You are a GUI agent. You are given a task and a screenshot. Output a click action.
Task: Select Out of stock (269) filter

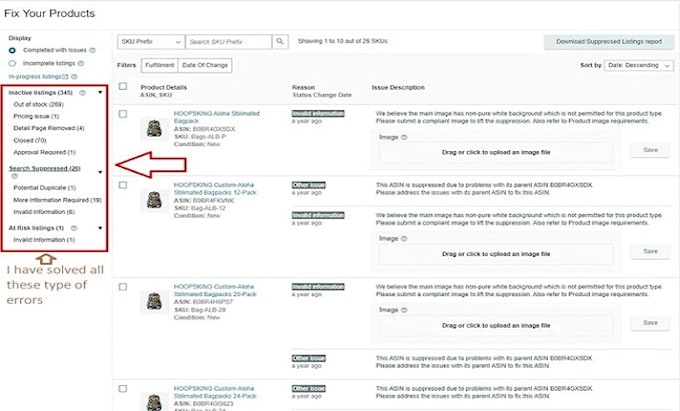pos(39,104)
